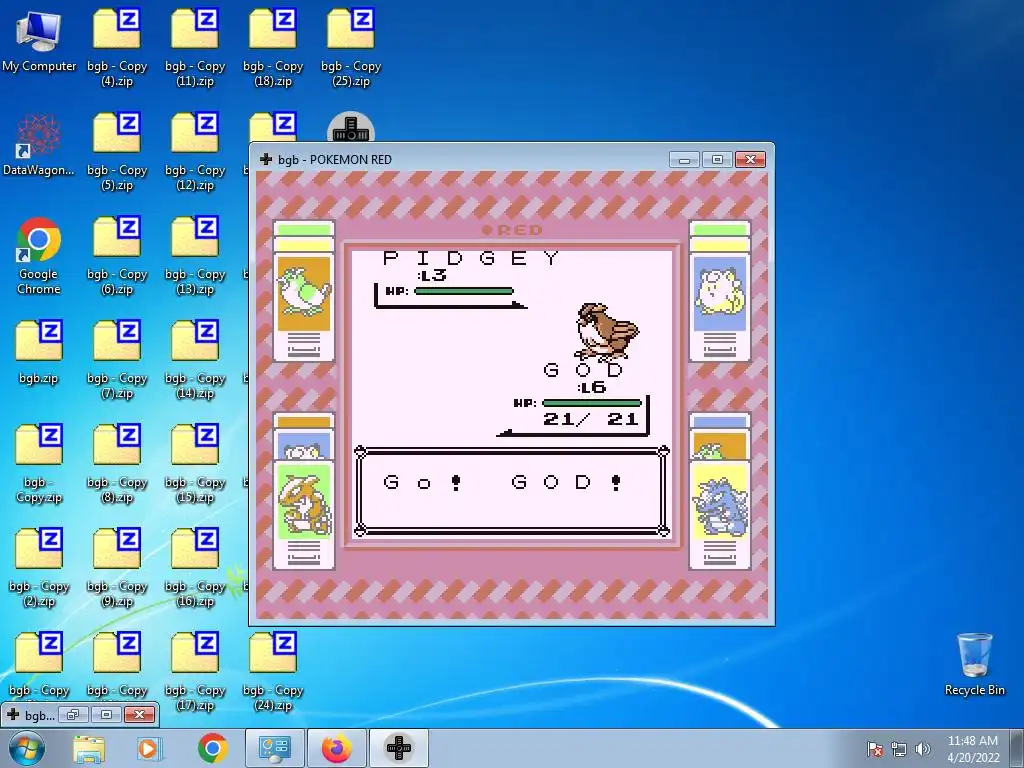Select the bgb.zip desktop file
Image resolution: width=1024 pixels, height=768 pixels.
pyautogui.click(x=39, y=351)
